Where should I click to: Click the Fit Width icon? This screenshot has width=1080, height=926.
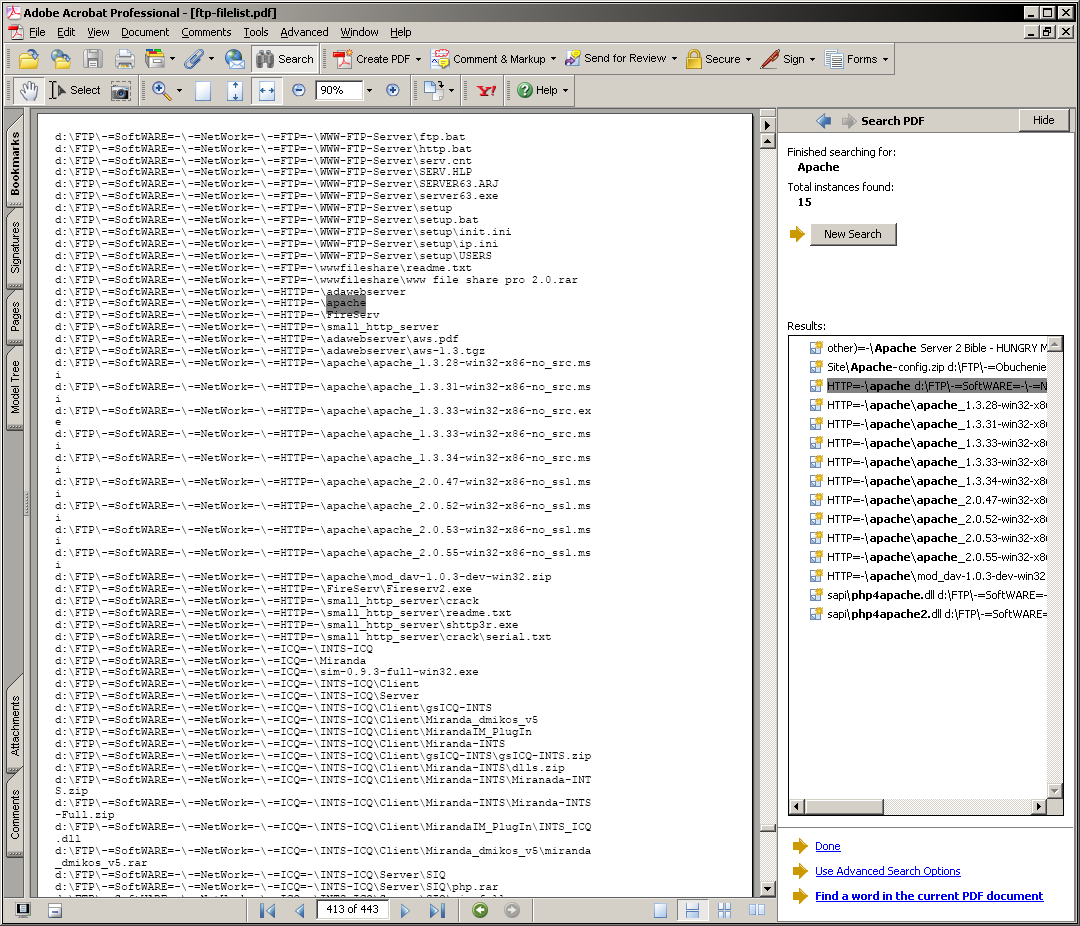[x=267, y=91]
